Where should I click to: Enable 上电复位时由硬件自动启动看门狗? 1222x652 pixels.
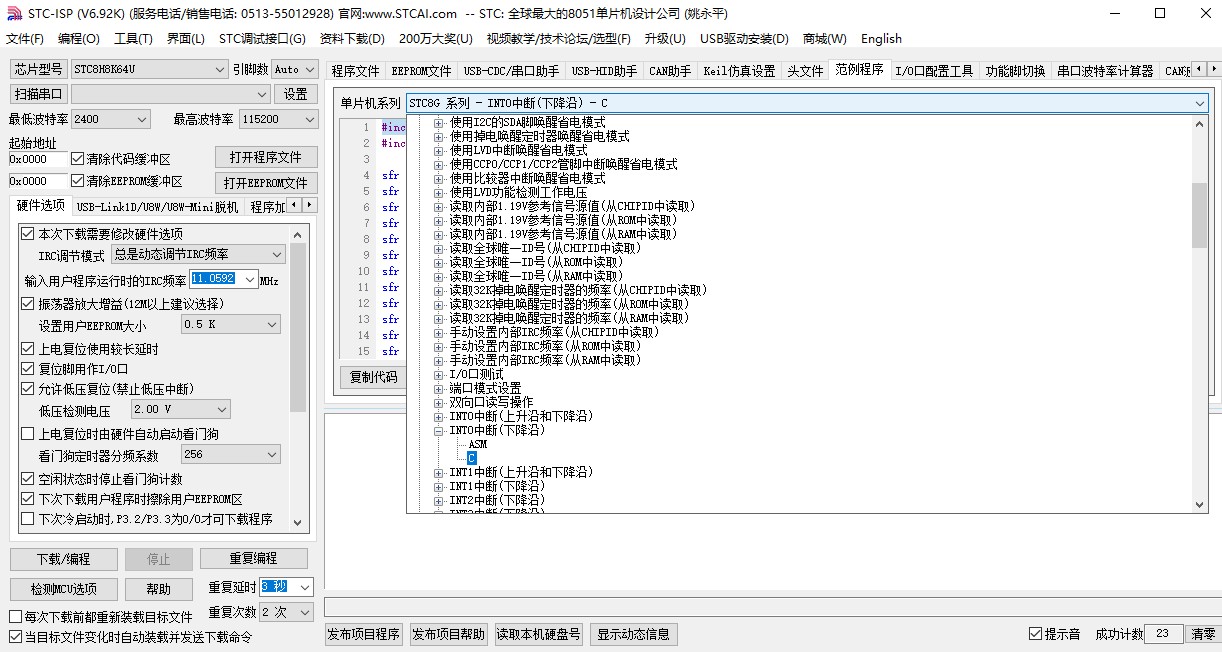[27, 434]
